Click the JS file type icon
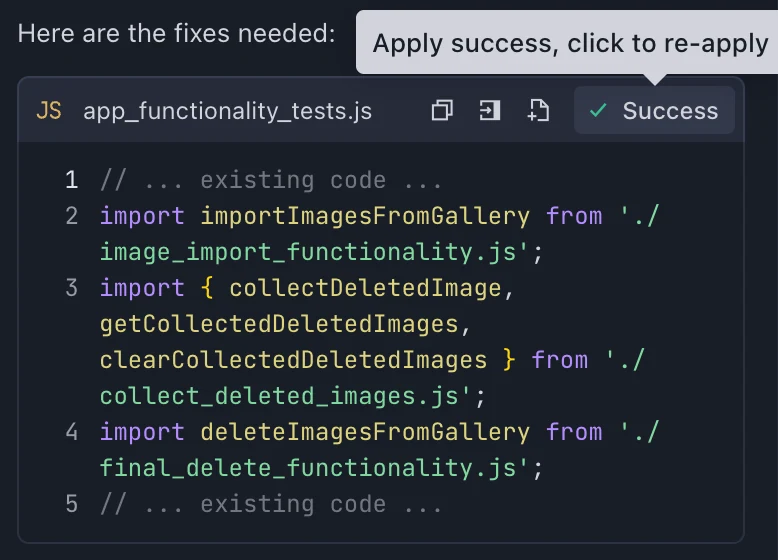Screen dimensions: 778x560 49,111
